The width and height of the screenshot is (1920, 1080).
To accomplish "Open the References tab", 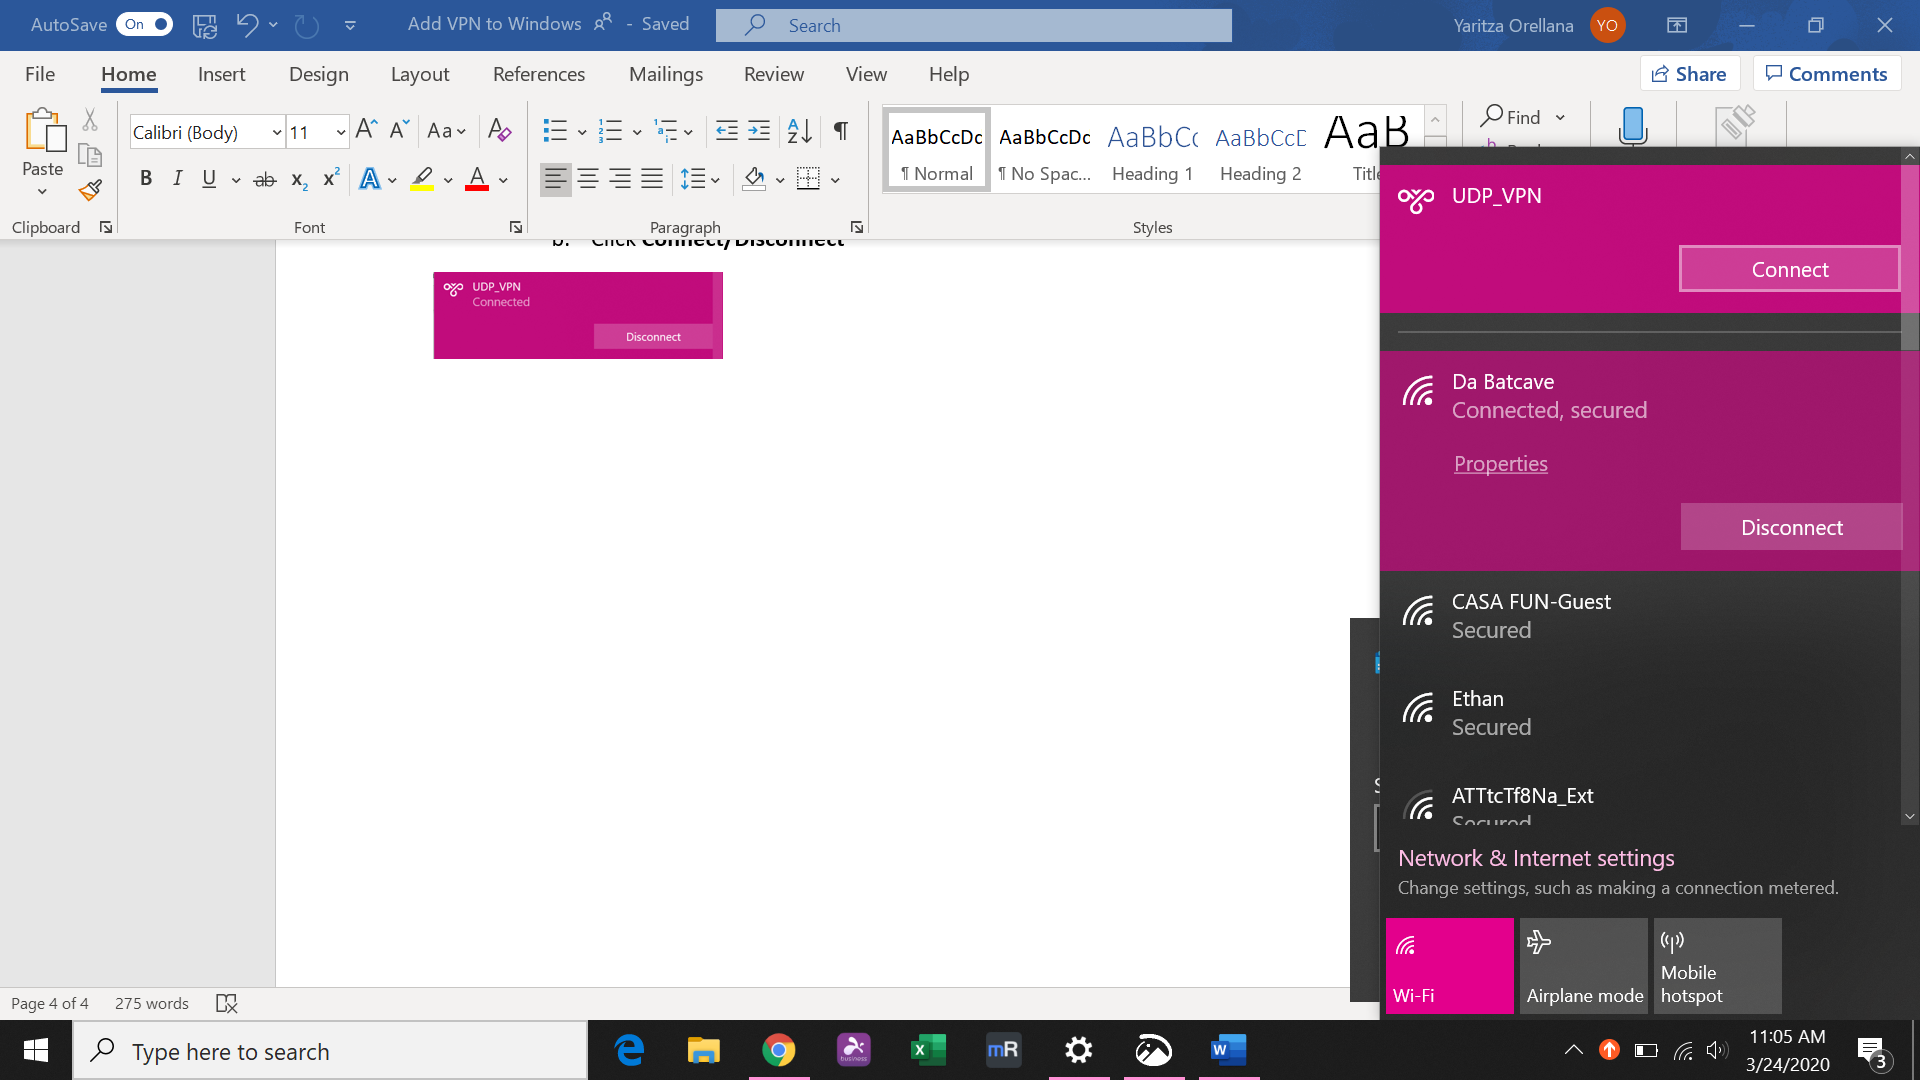I will tap(538, 74).
